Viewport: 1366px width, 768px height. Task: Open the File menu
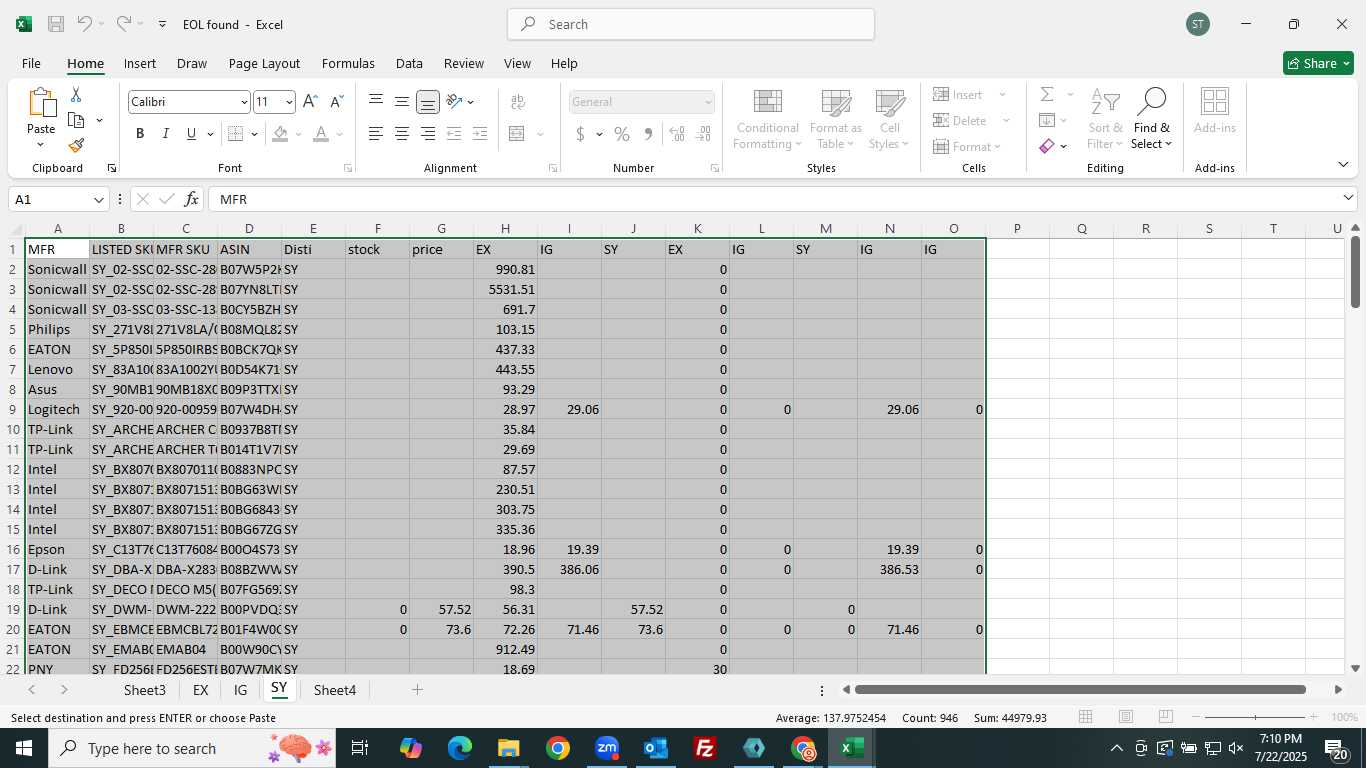[x=31, y=63]
